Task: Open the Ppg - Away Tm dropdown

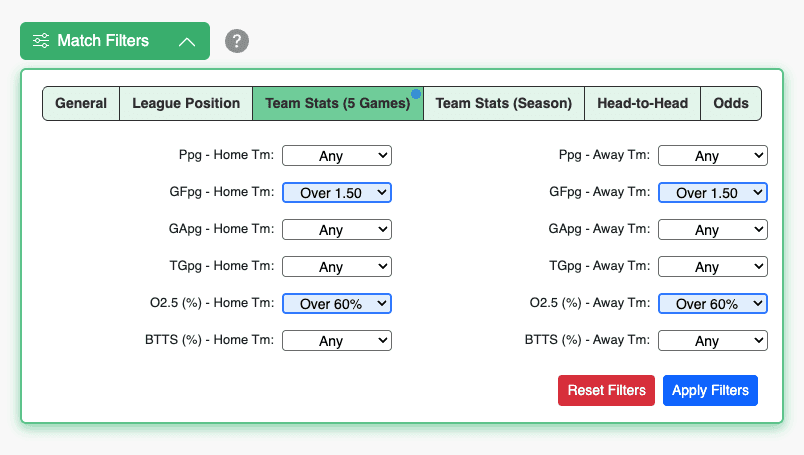Action: 713,155
